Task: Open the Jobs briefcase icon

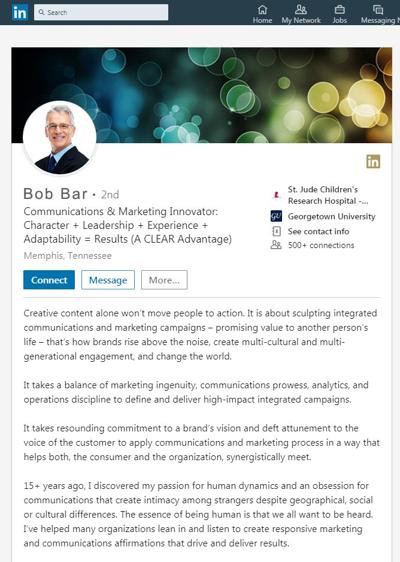Action: click(339, 9)
